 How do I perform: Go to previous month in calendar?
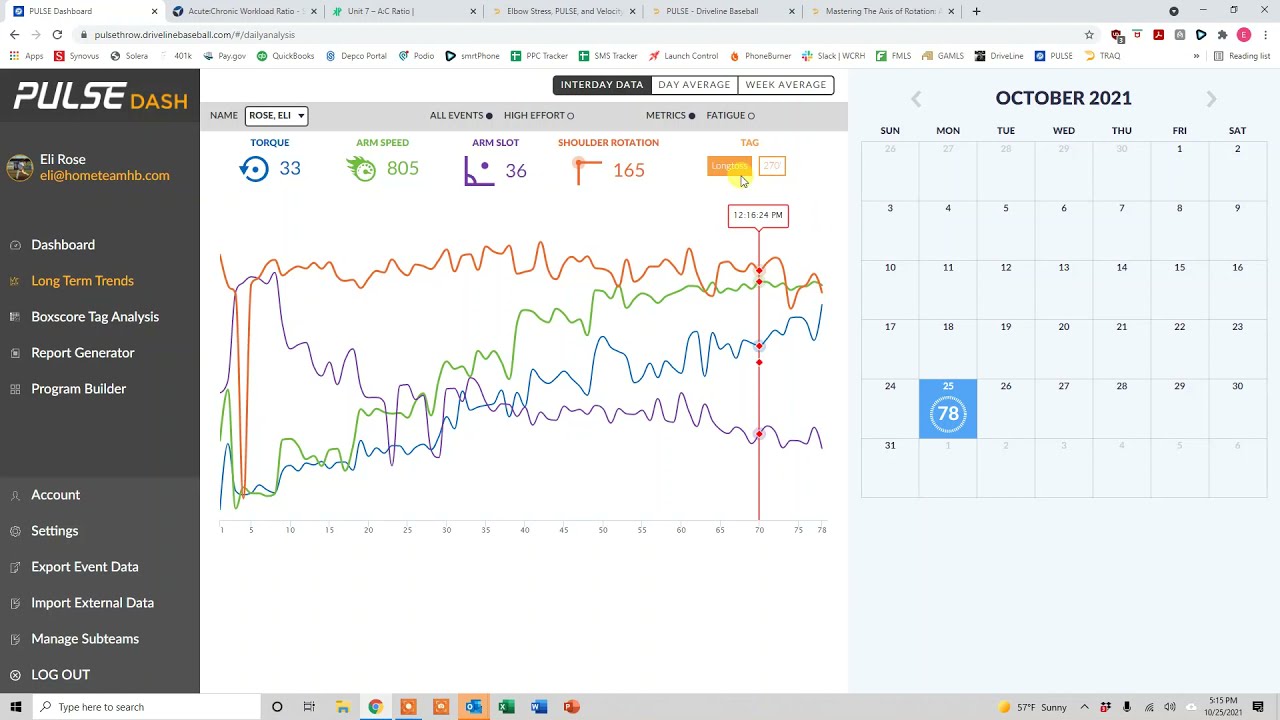(916, 98)
